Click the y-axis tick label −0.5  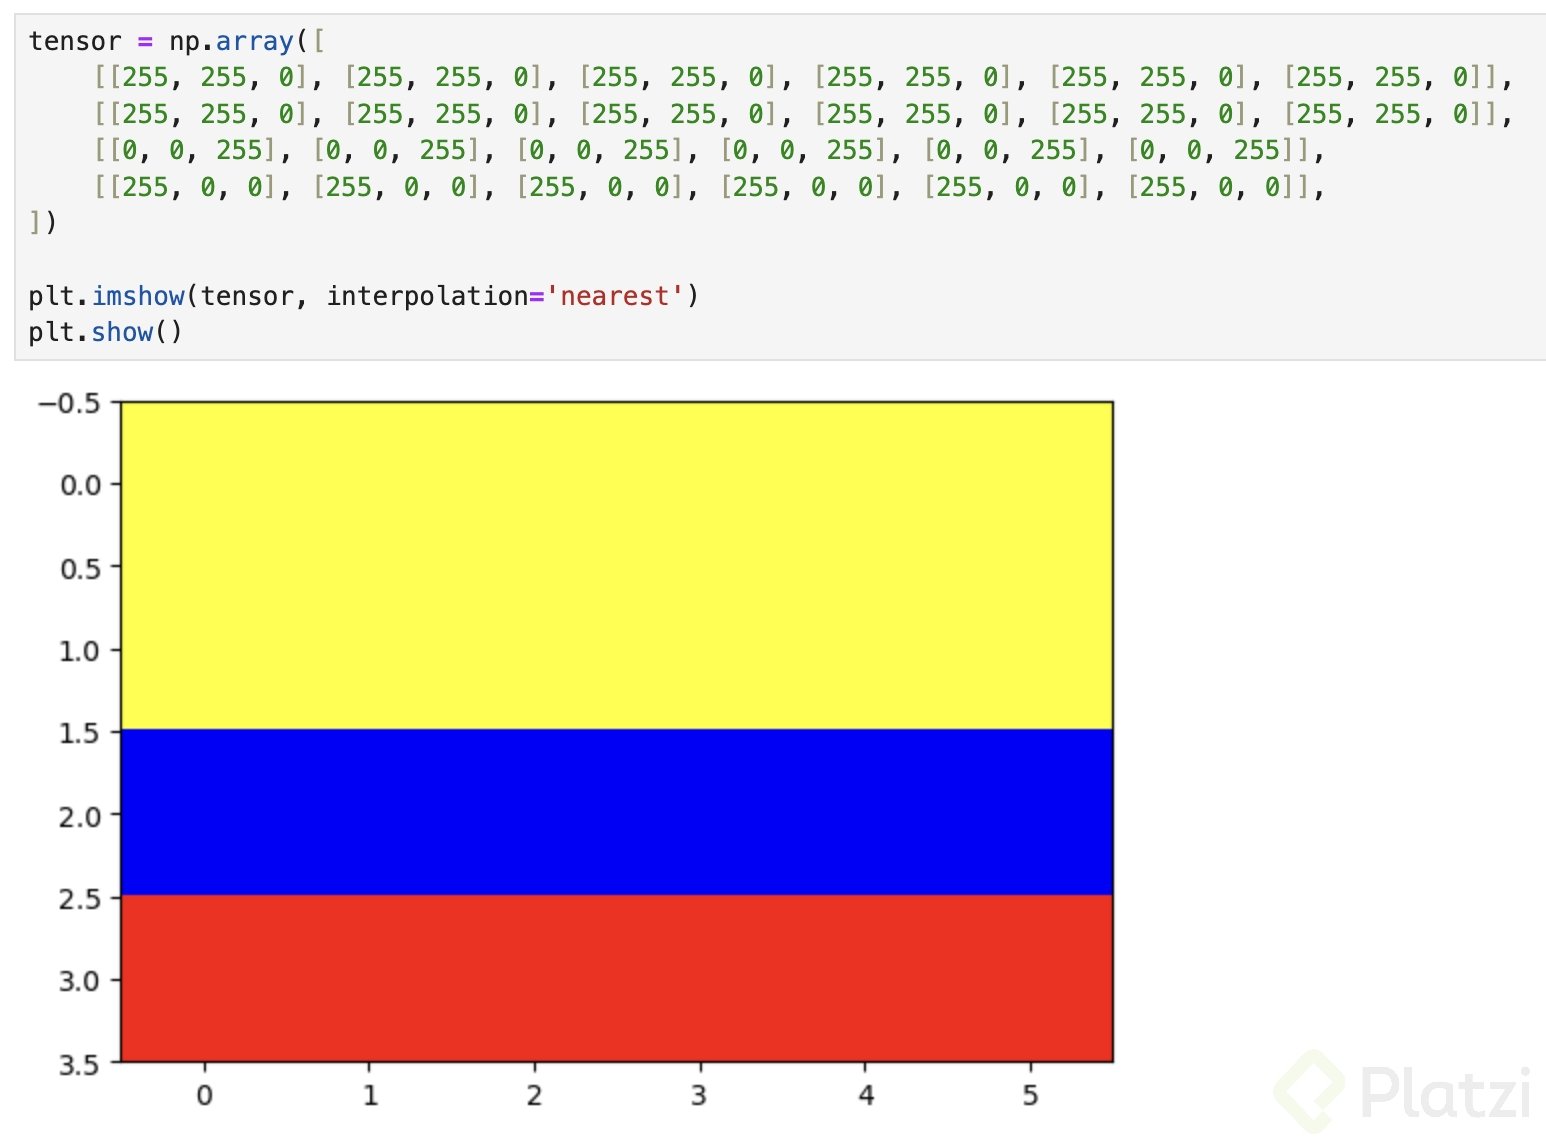point(69,403)
